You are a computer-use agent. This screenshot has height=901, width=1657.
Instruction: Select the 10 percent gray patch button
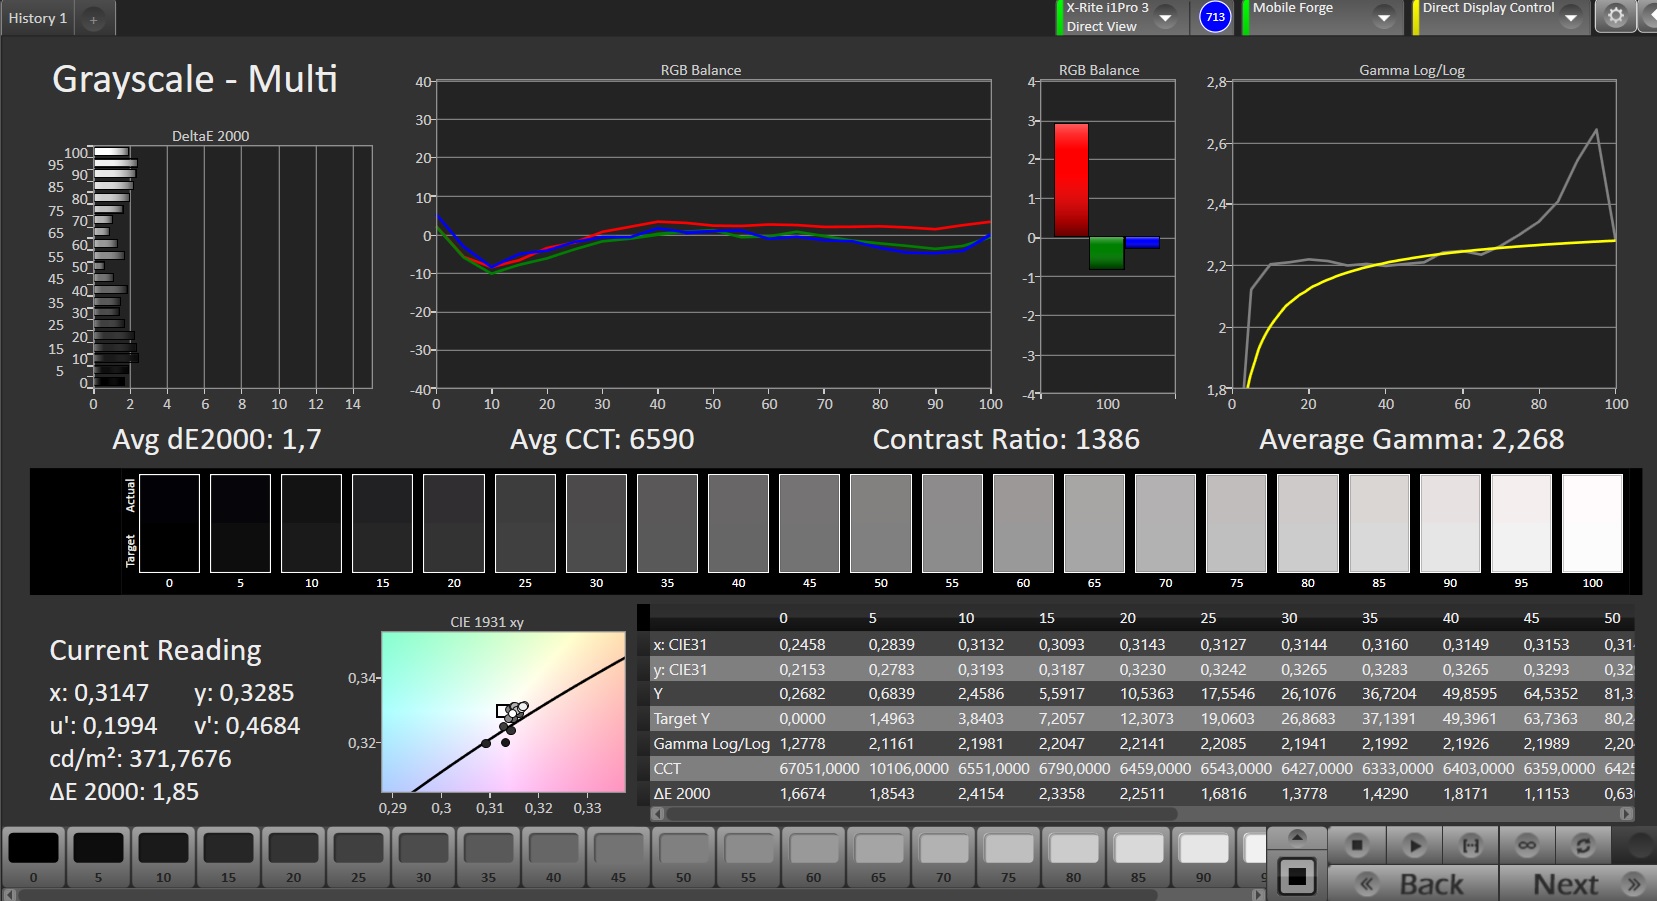163,857
